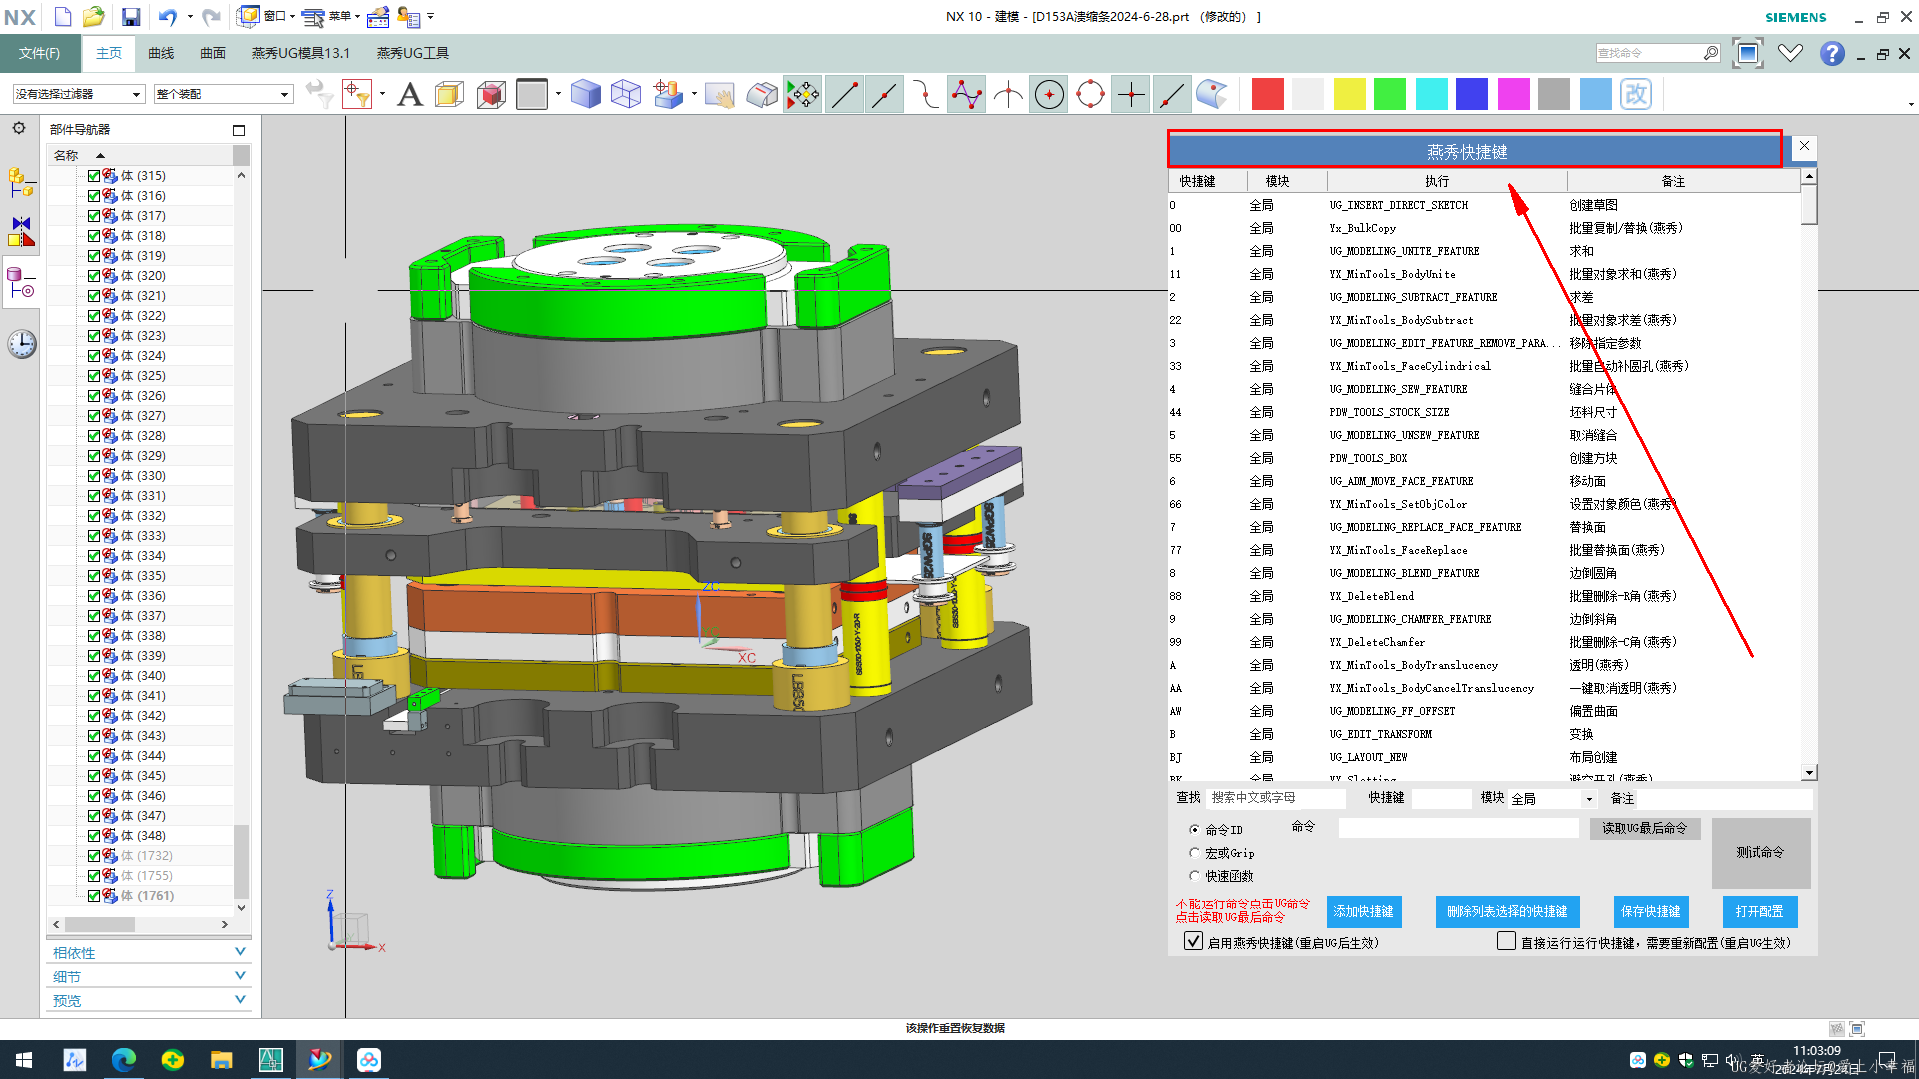Open the 菜单 dropdown in quick access bar
Image resolution: width=1919 pixels, height=1079 pixels.
[x=331, y=16]
